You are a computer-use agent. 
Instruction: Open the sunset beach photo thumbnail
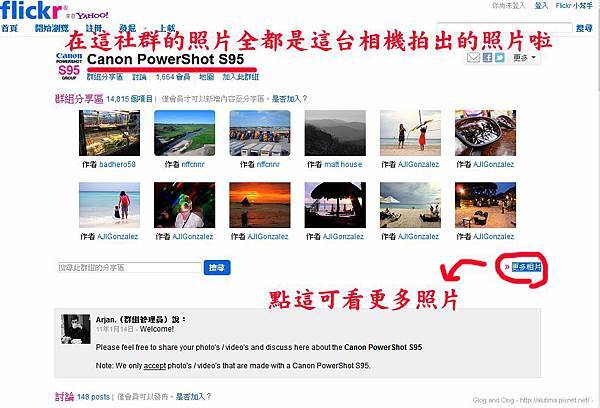(x=260, y=205)
